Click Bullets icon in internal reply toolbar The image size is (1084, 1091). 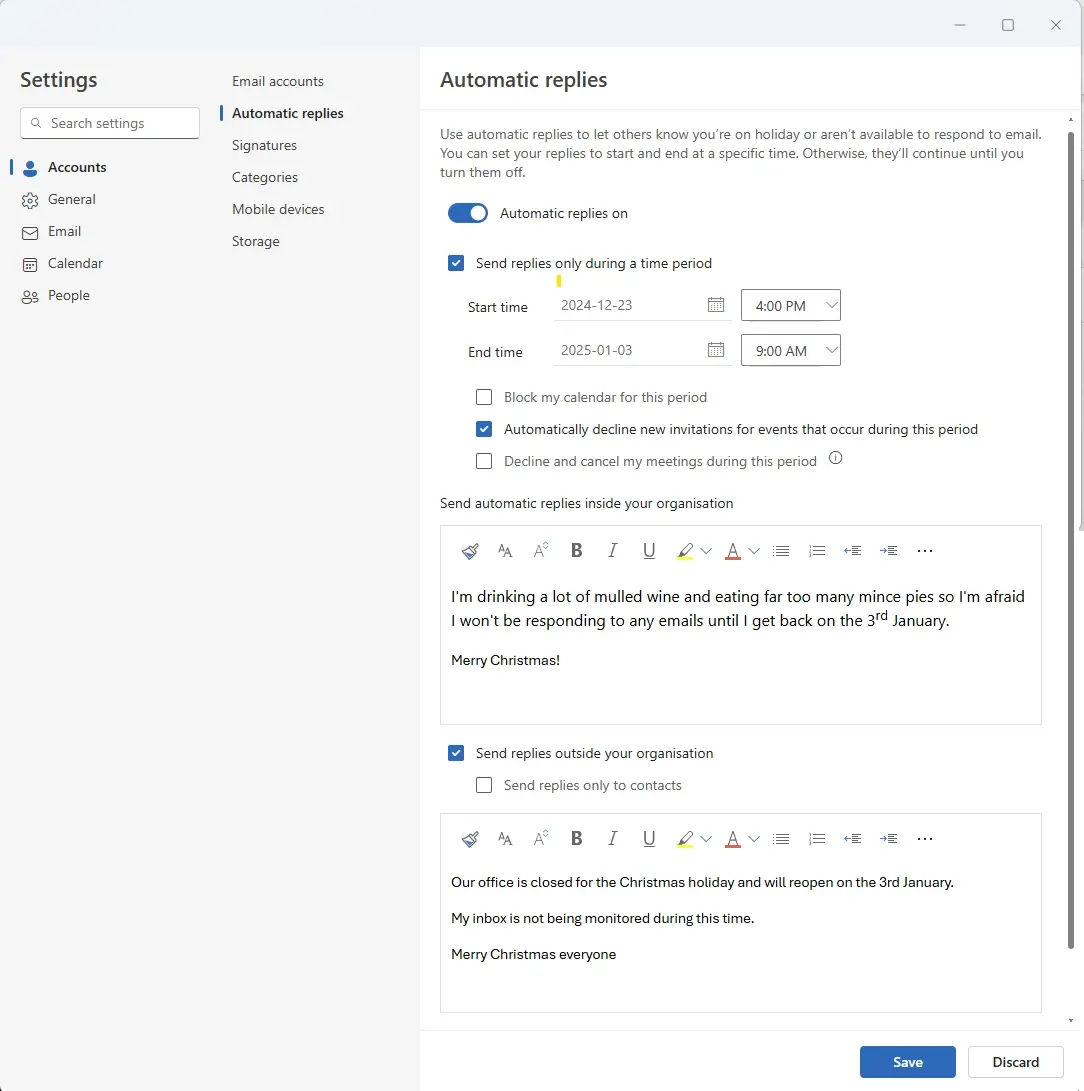[x=781, y=551]
